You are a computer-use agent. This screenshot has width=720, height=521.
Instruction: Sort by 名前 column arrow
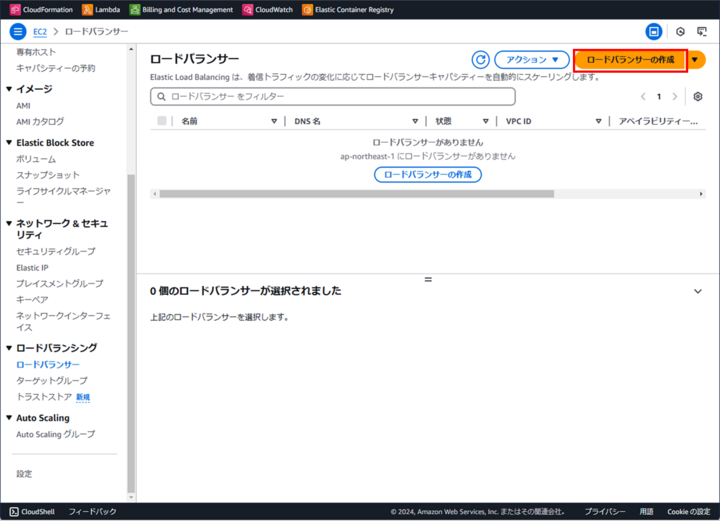[274, 121]
